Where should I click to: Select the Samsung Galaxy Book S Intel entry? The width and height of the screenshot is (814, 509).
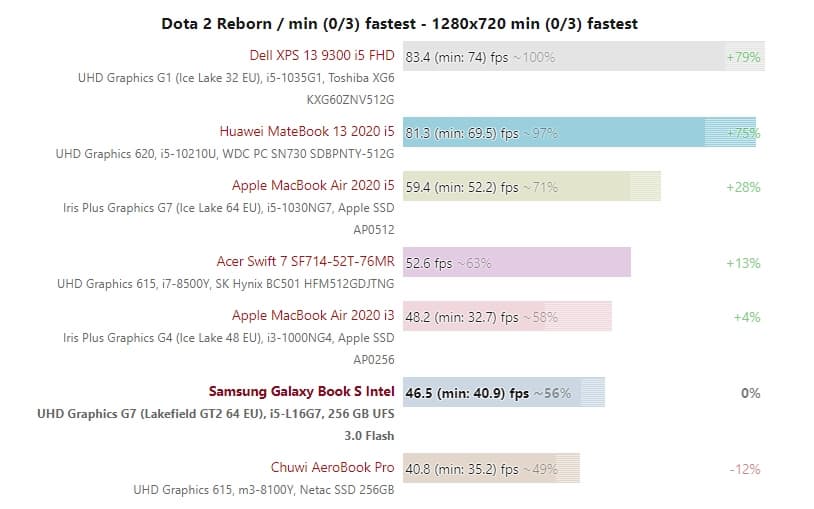coord(301,392)
